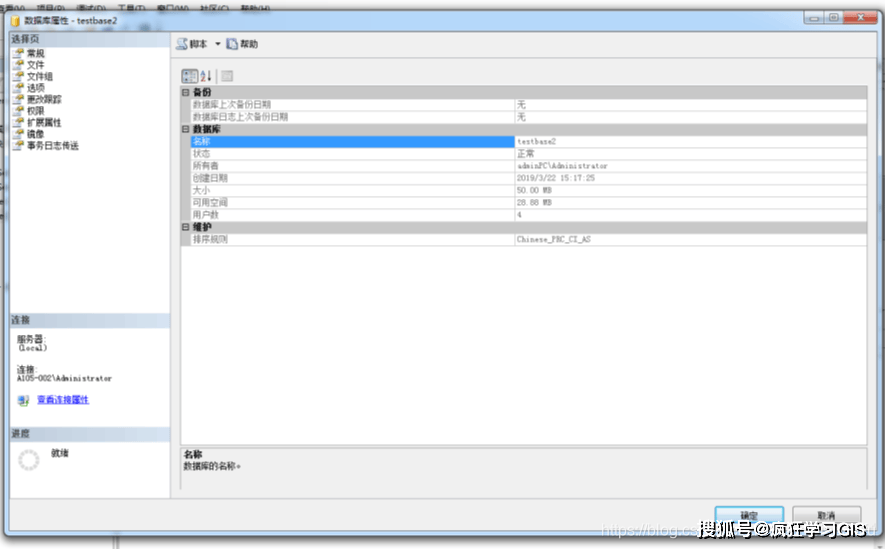Viewport: 885px width, 549px height.
Task: Click the 正常 status value
Action: click(525, 153)
